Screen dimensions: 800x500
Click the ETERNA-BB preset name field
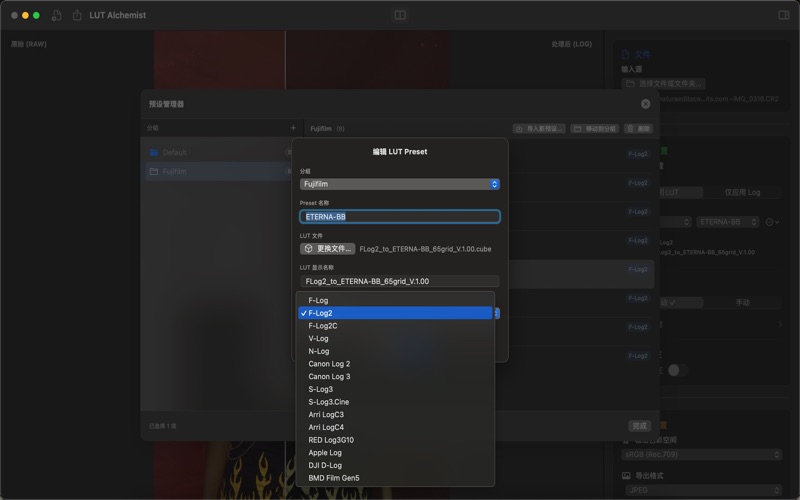pyautogui.click(x=399, y=217)
